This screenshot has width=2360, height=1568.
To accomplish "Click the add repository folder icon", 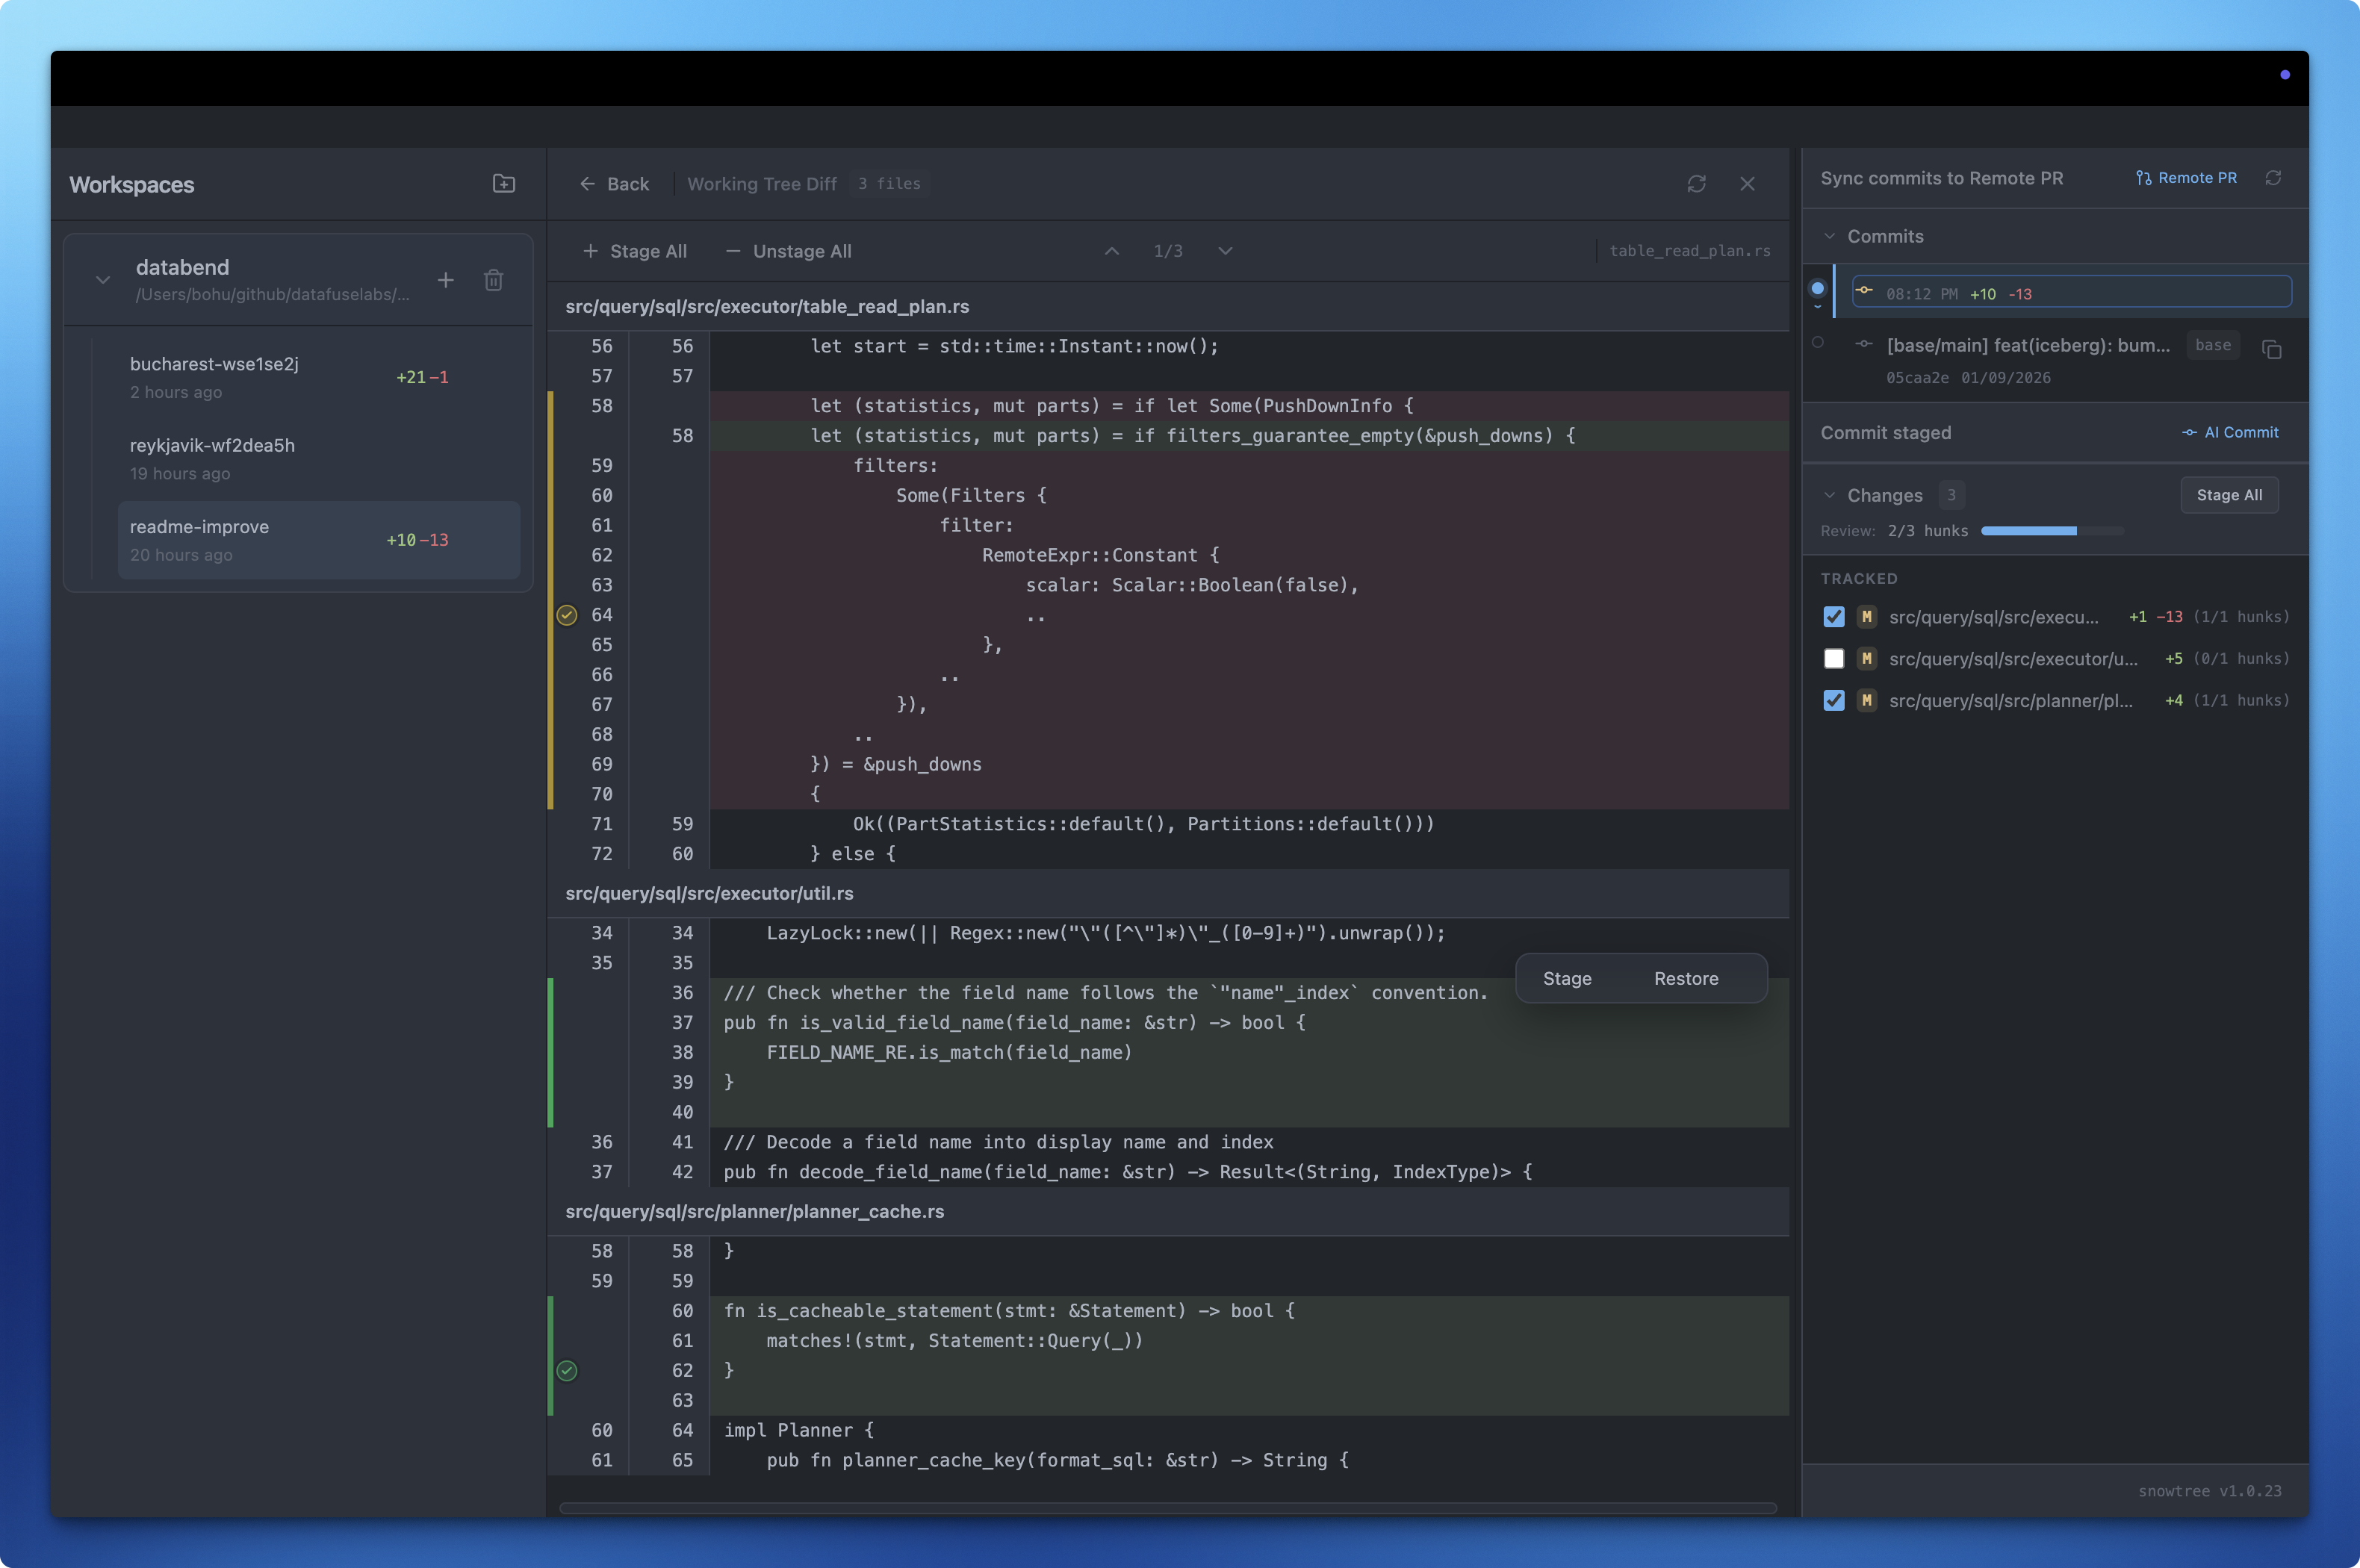I will 504,183.
